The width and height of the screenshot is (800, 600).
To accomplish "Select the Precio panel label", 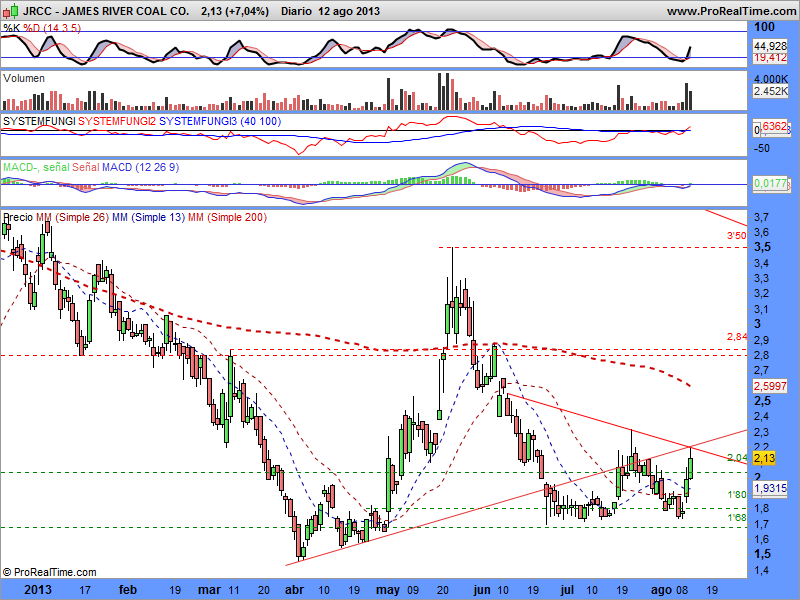I will 18,217.
